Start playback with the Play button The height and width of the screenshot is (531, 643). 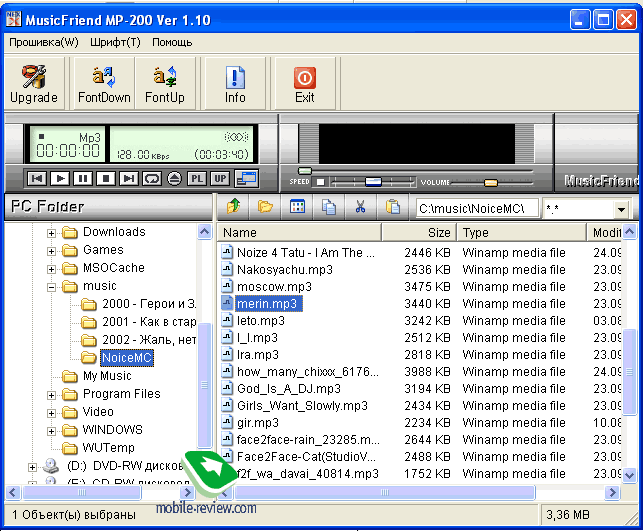[60, 178]
